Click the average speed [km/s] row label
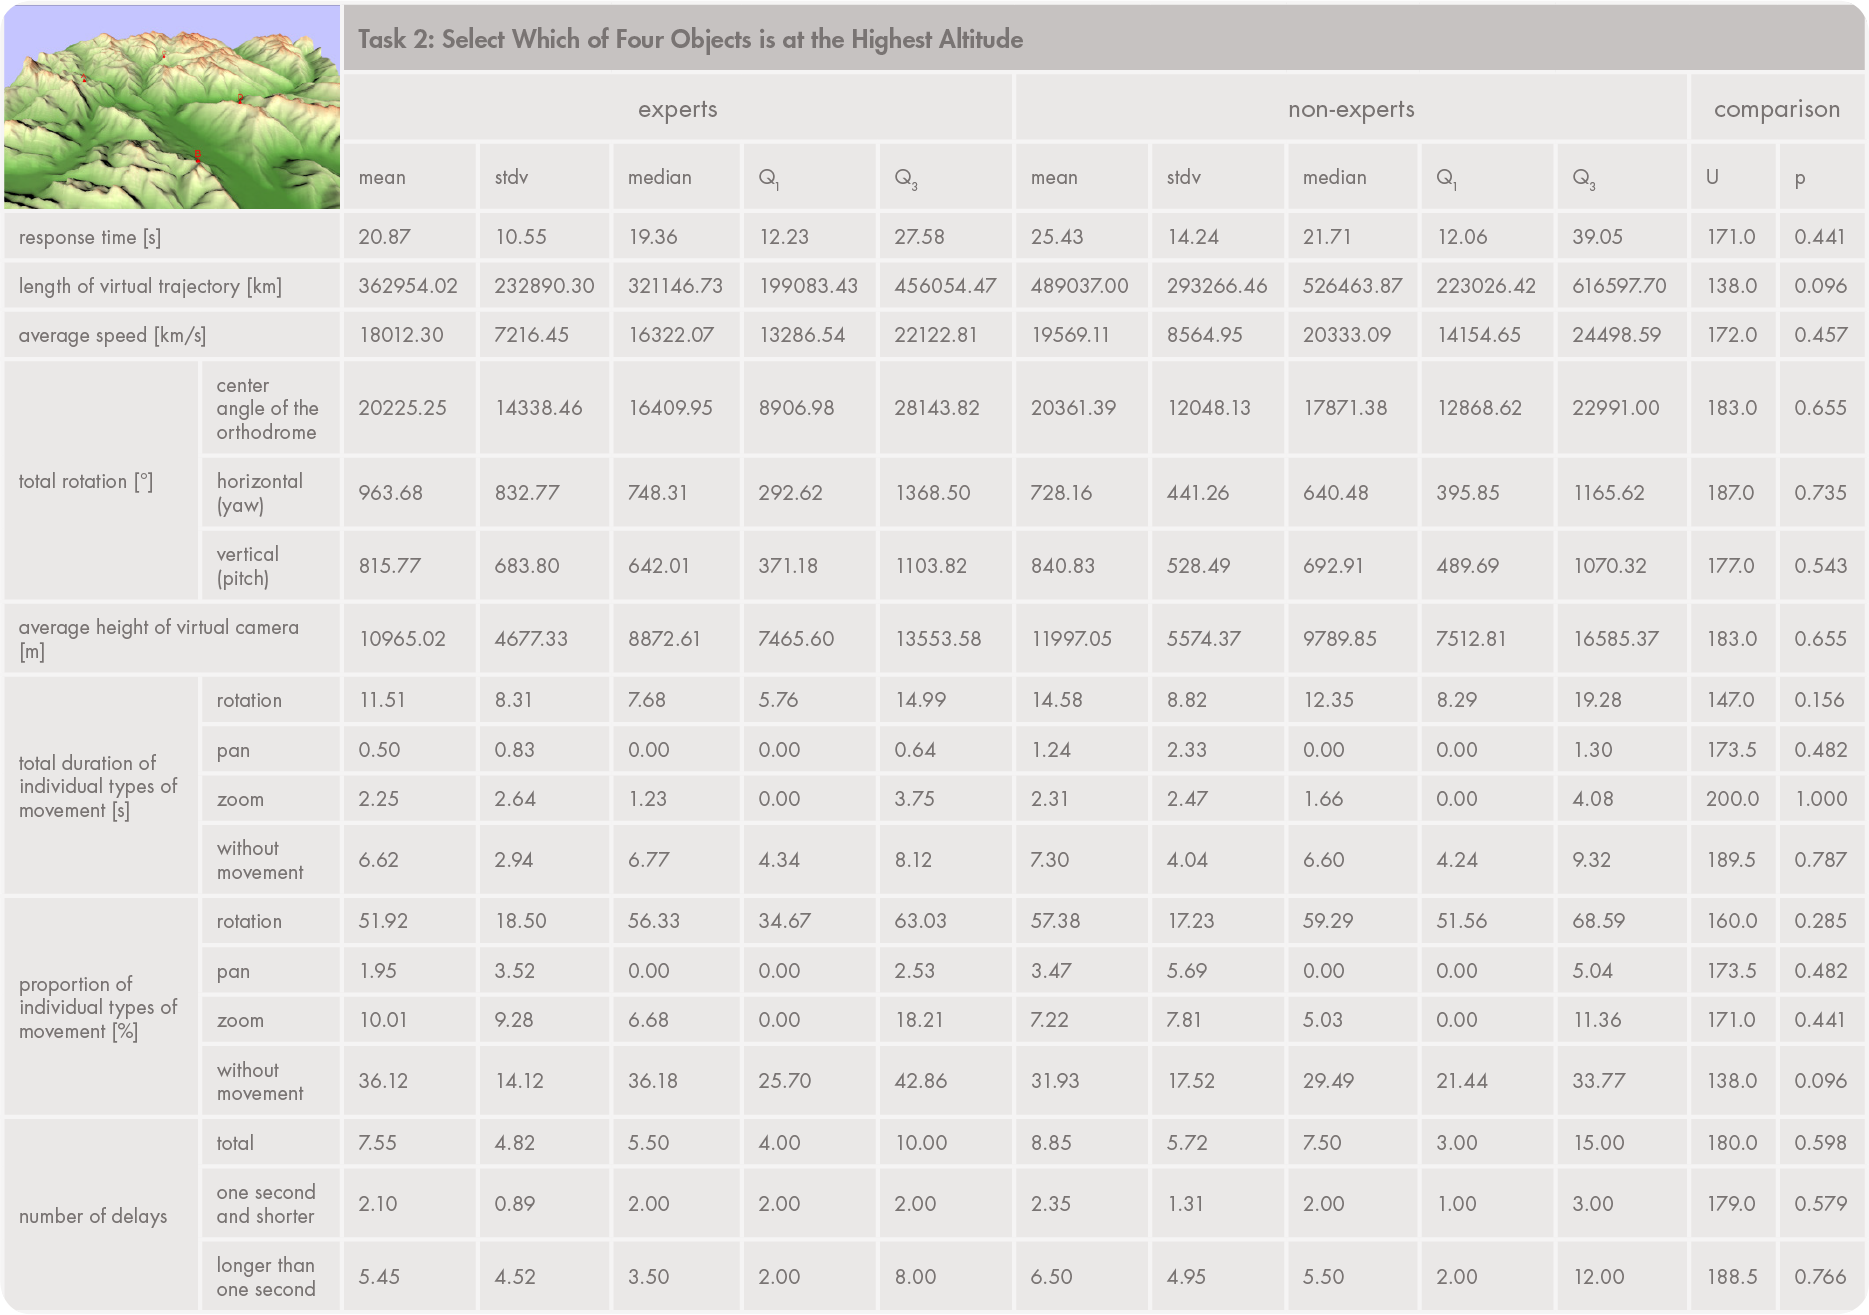Viewport: 1869px width, 1315px height. point(112,335)
